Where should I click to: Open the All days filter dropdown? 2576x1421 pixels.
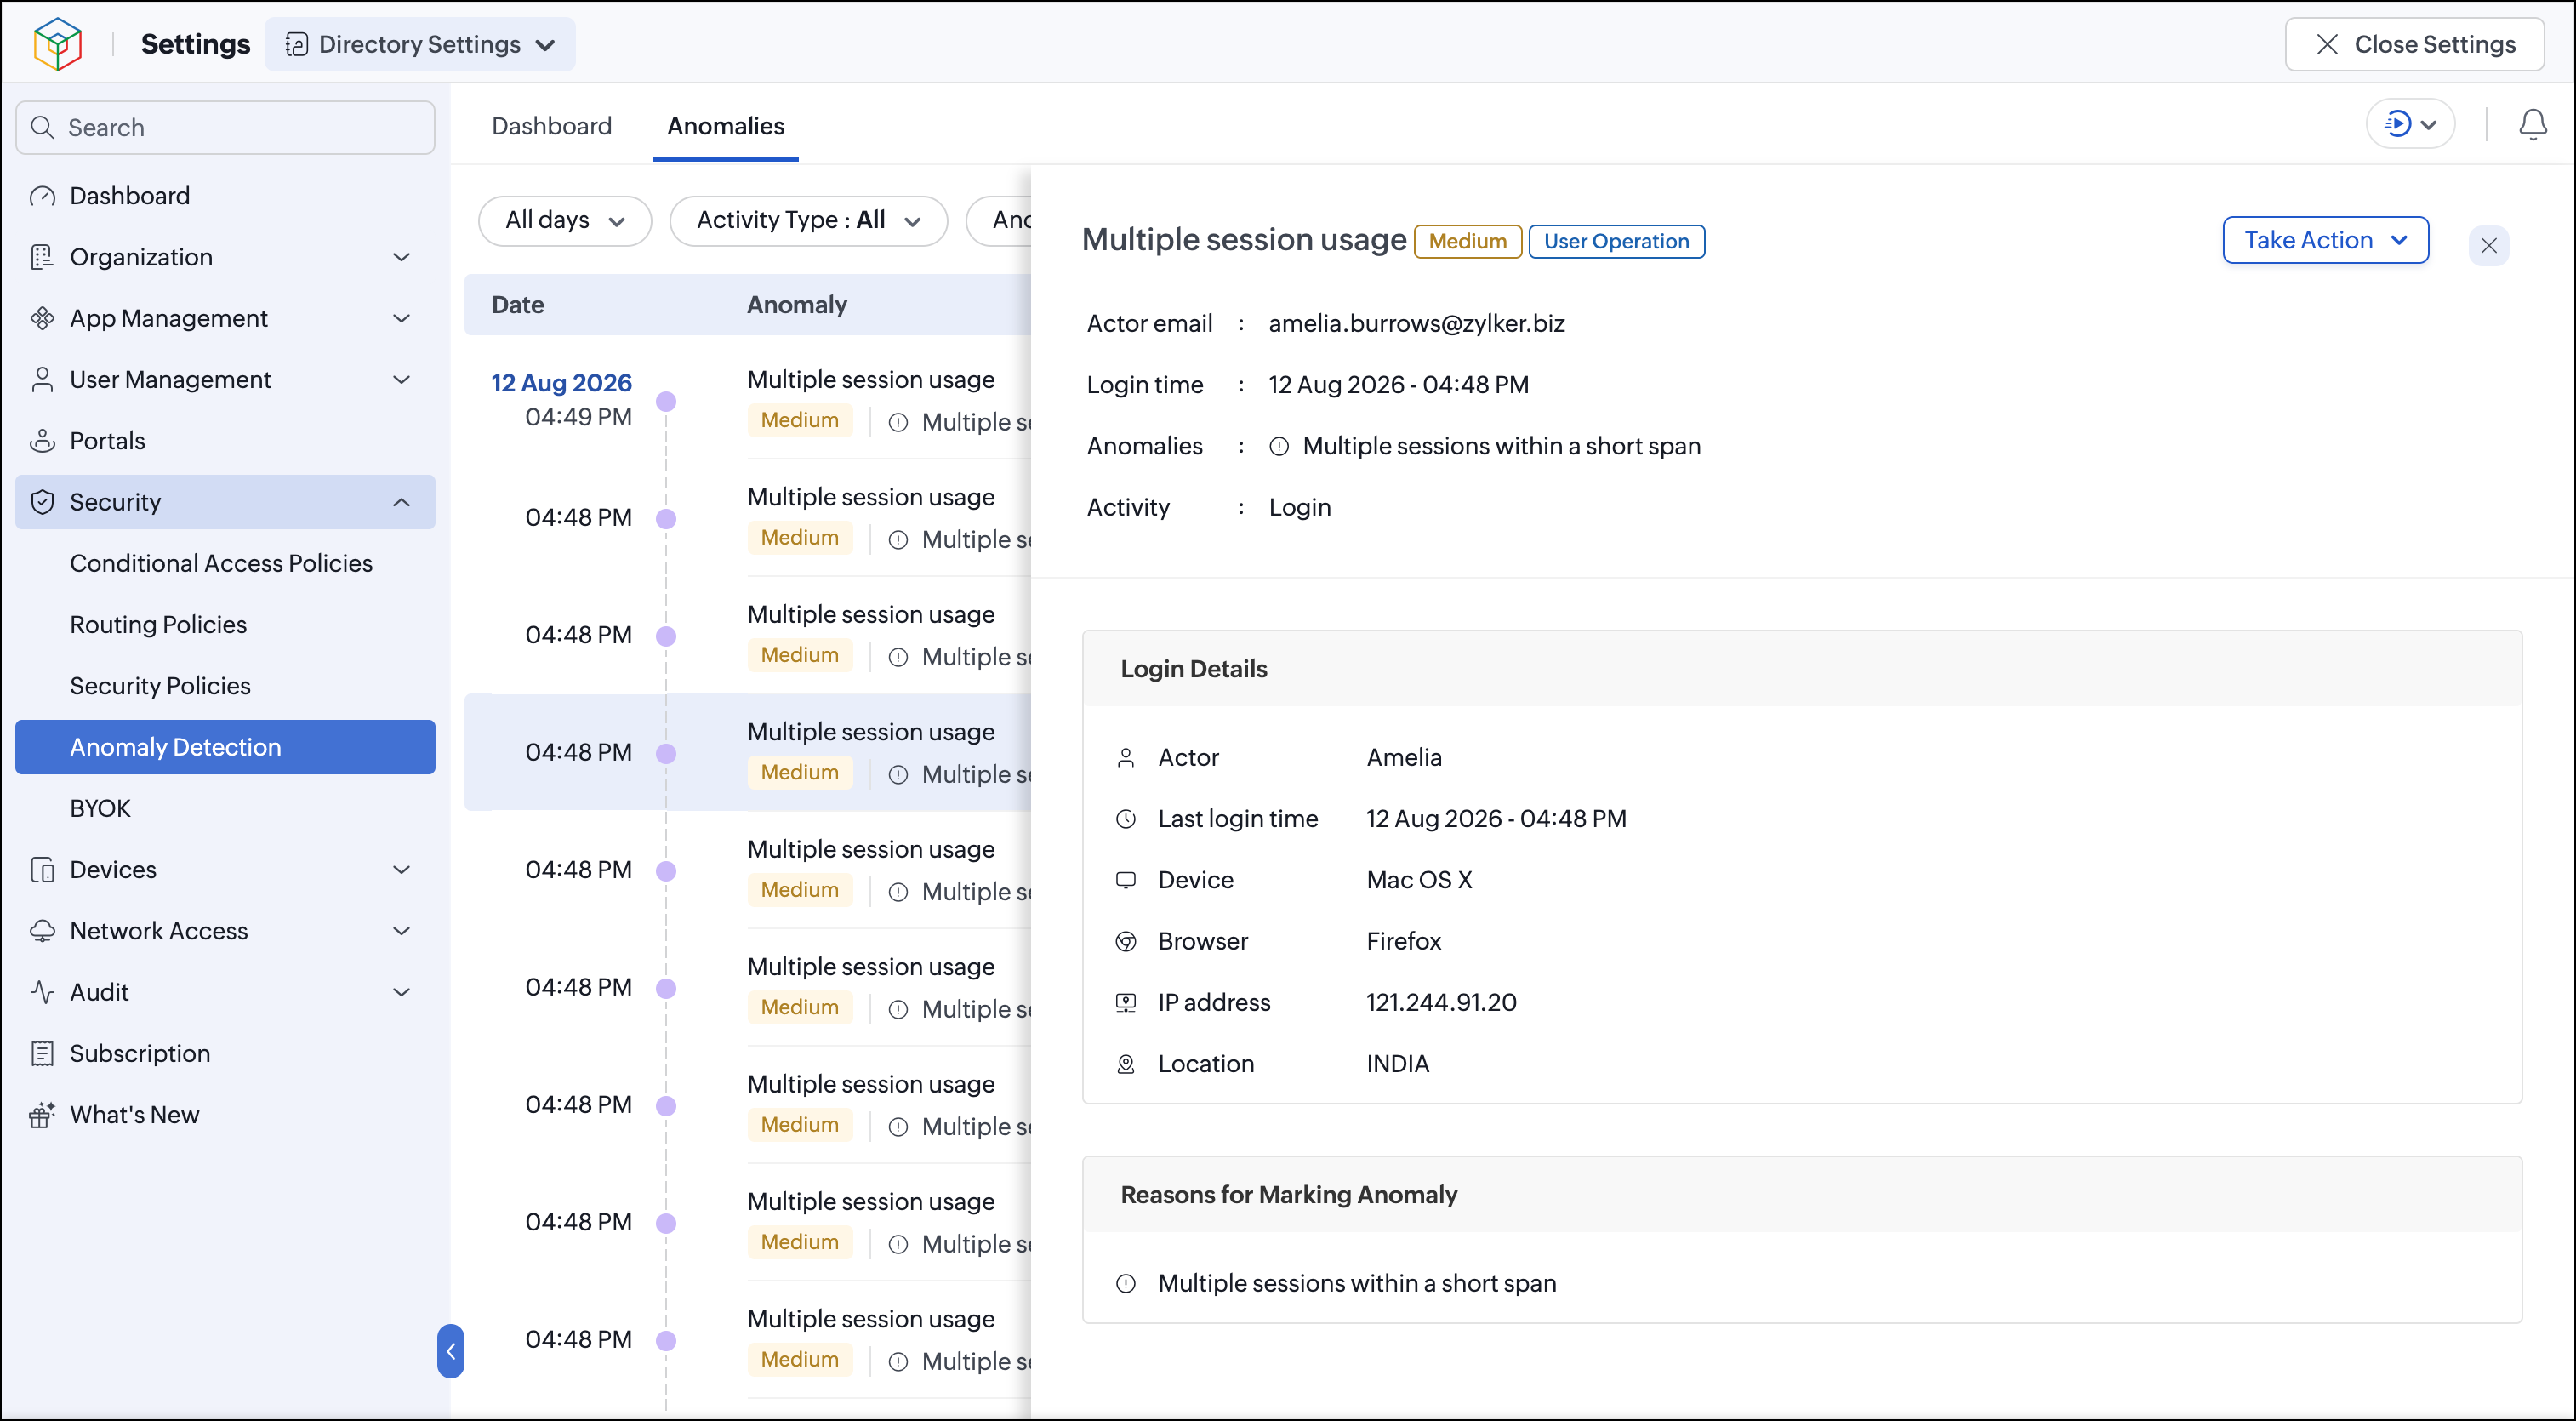(565, 220)
